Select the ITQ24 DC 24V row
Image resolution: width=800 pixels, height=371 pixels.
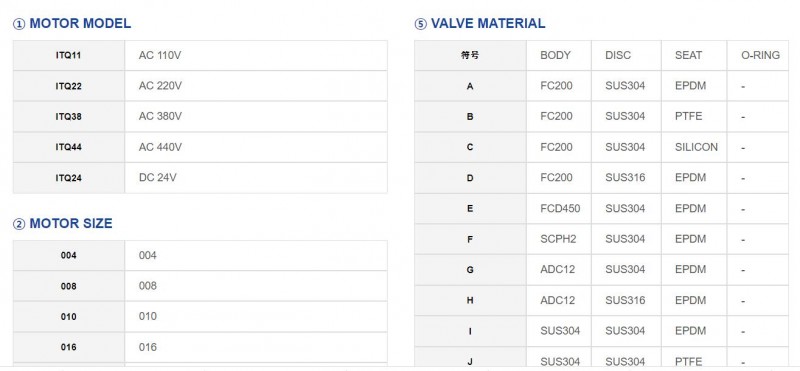click(x=200, y=178)
